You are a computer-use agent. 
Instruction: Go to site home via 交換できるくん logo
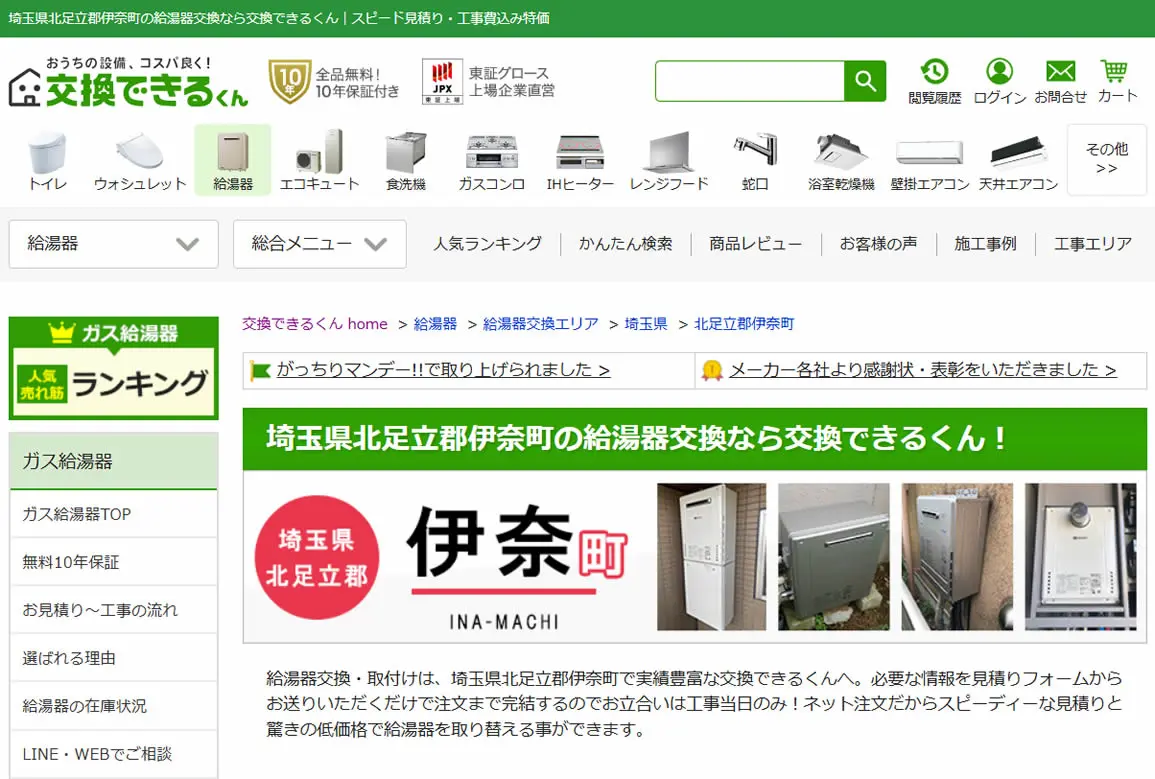pyautogui.click(x=128, y=82)
